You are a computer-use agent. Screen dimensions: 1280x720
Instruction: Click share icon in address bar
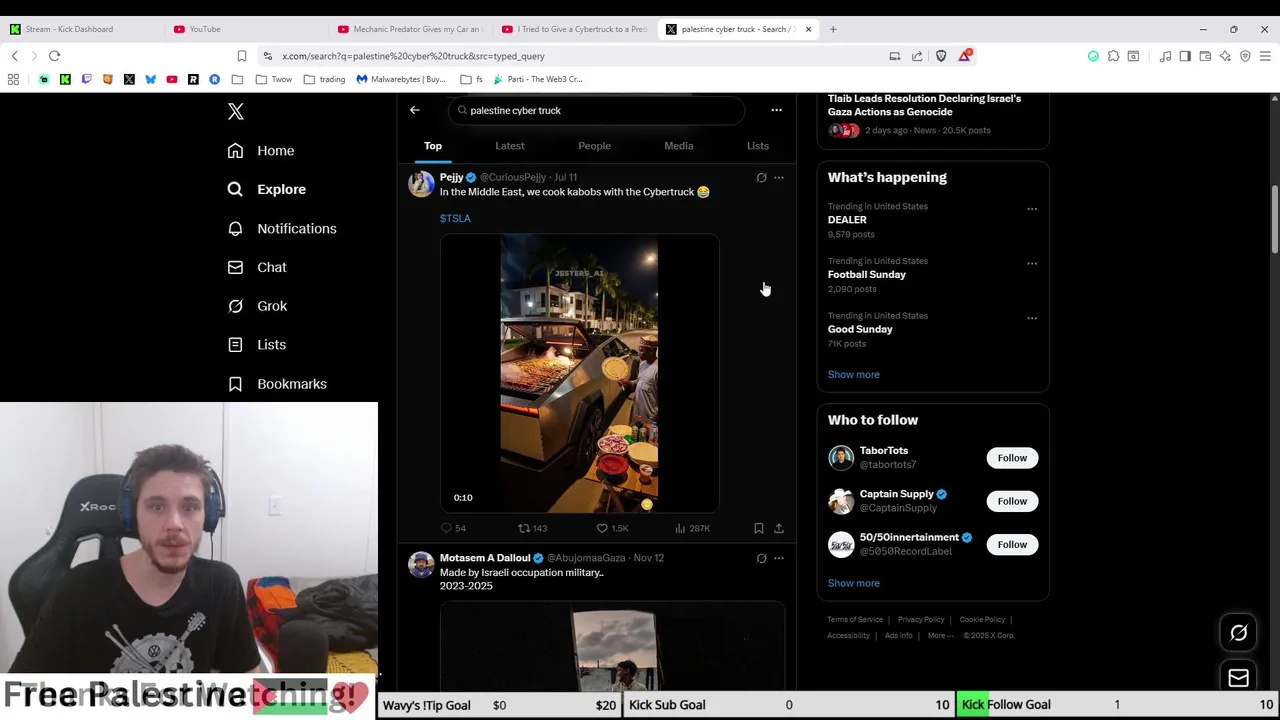[x=917, y=56]
